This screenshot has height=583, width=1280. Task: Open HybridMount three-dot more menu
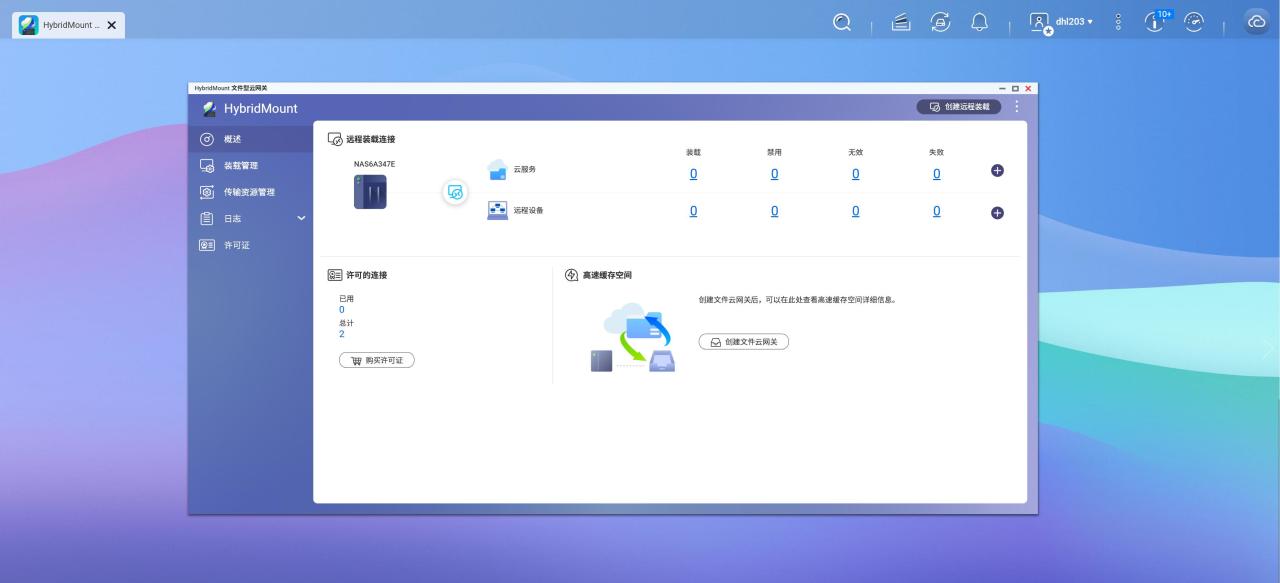click(x=1017, y=106)
